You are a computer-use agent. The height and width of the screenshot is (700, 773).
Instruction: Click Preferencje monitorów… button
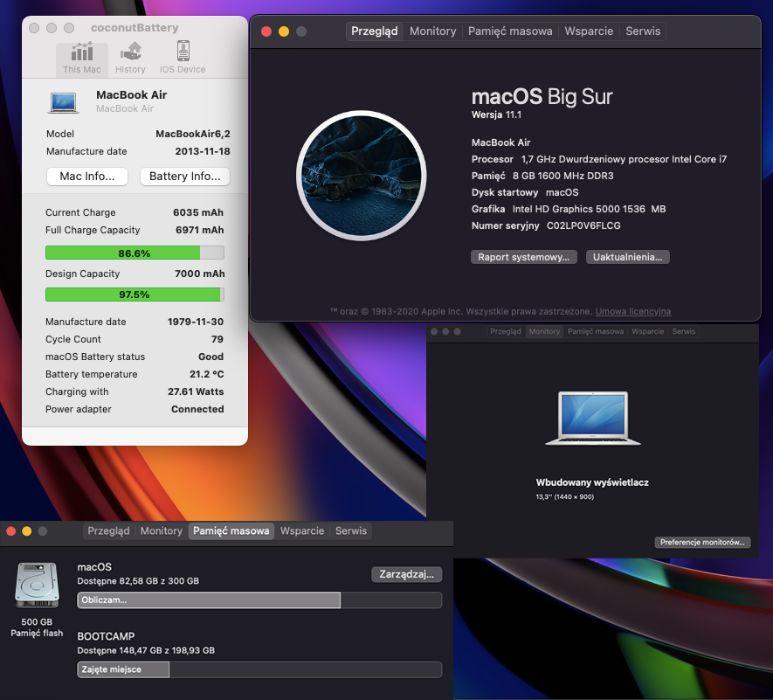pos(702,542)
